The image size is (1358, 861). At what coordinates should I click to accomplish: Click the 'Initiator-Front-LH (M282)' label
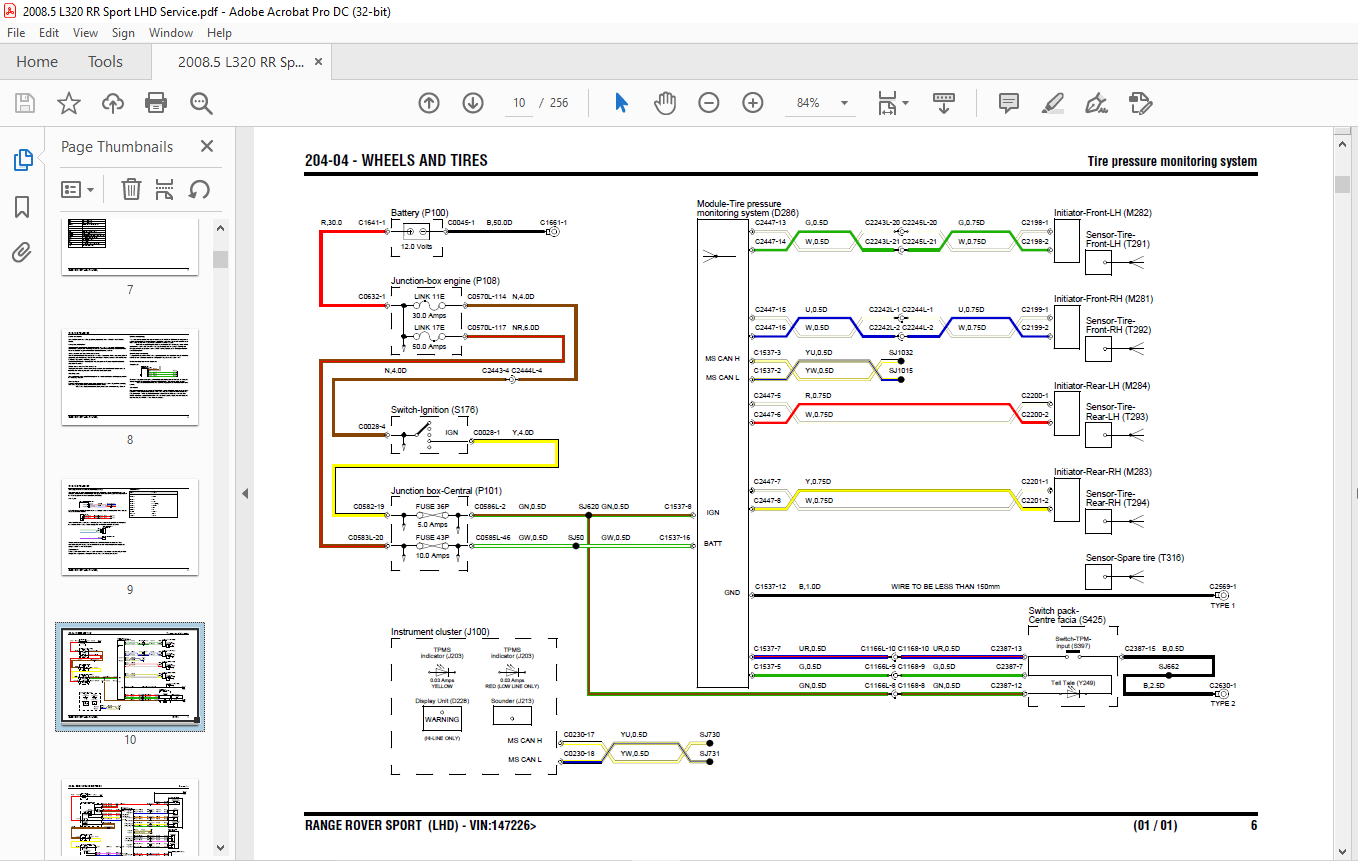(1103, 212)
